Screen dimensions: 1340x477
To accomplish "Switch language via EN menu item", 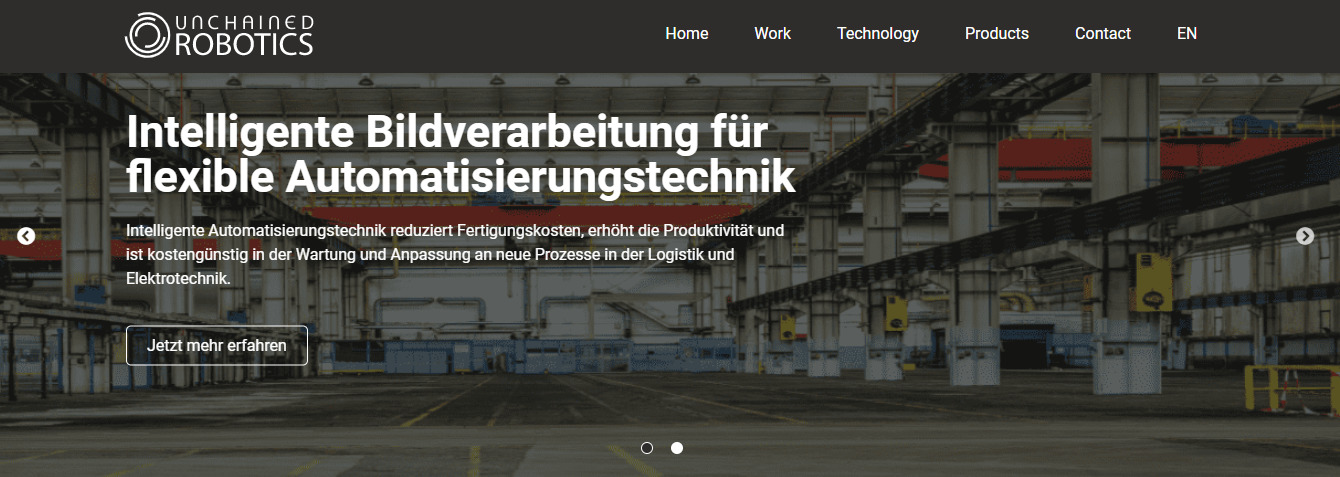I will pyautogui.click(x=1187, y=33).
